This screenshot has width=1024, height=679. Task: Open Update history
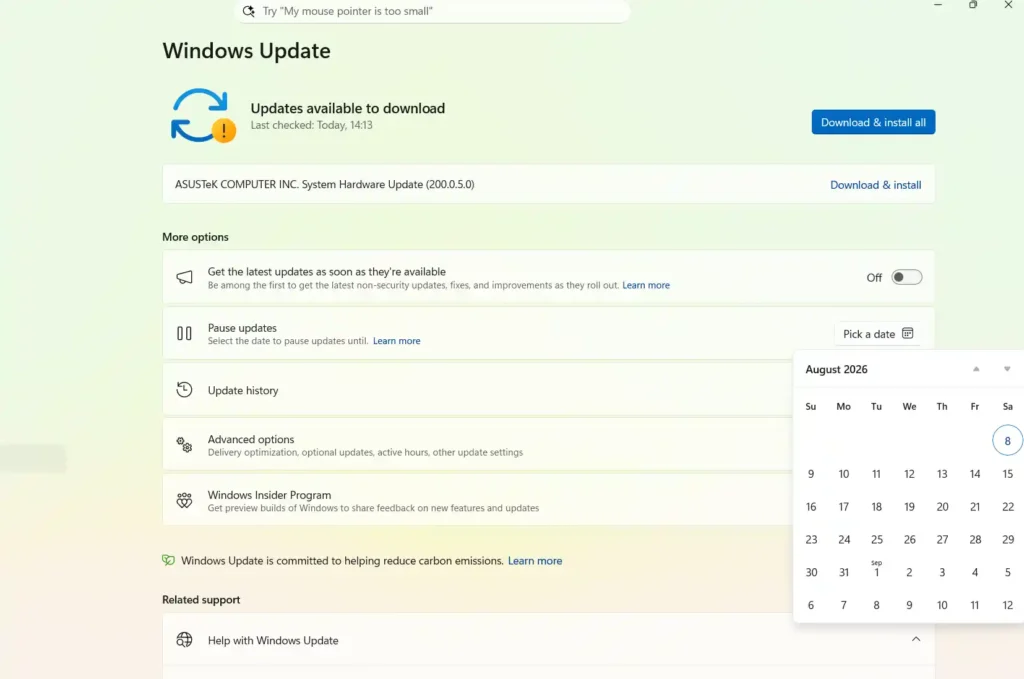[477, 390]
